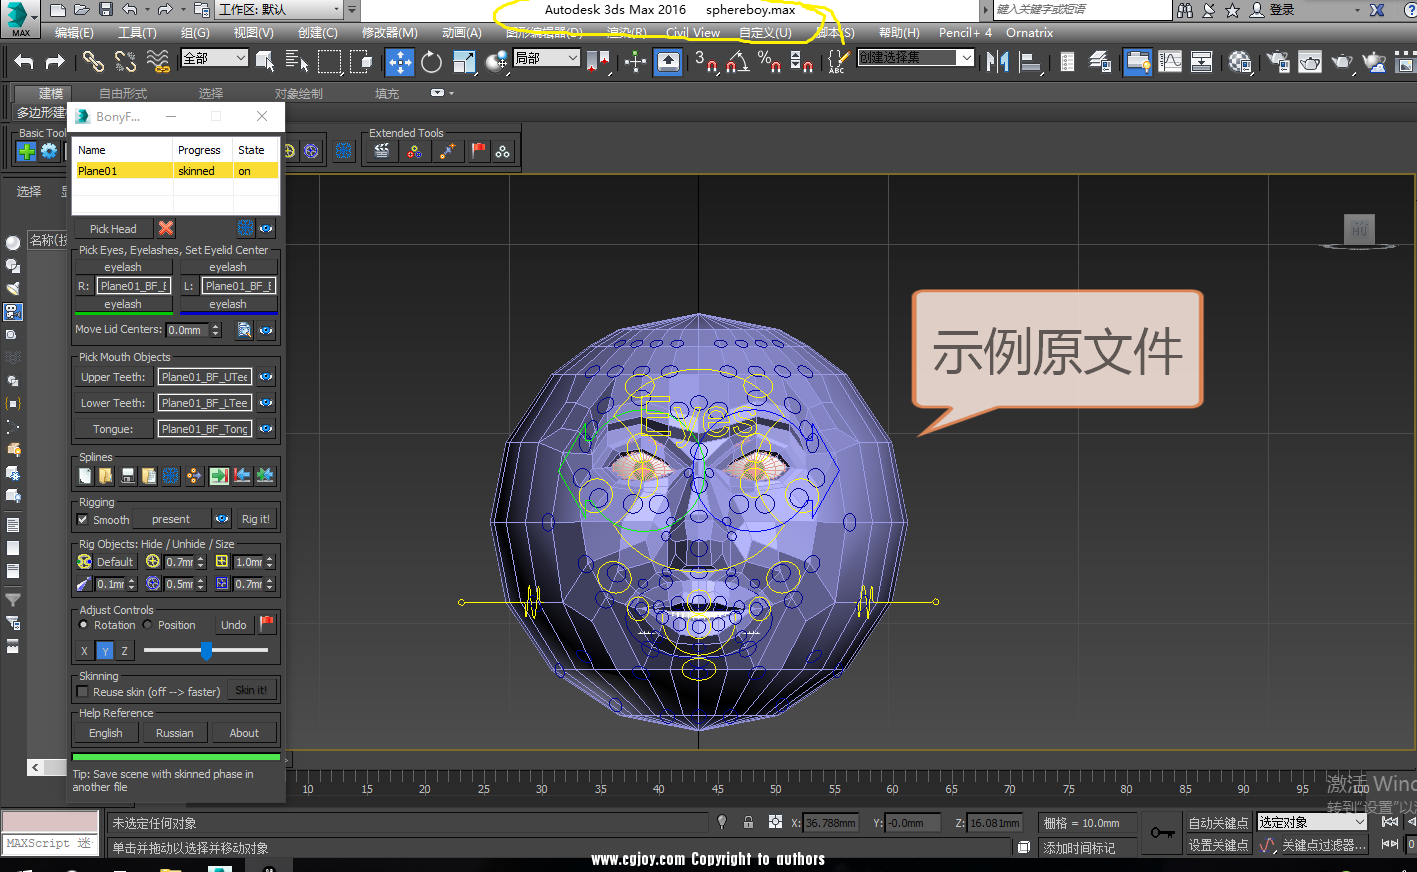The width and height of the screenshot is (1417, 872).
Task: Toggle Lower Teeth visibility eye icon
Action: click(266, 403)
